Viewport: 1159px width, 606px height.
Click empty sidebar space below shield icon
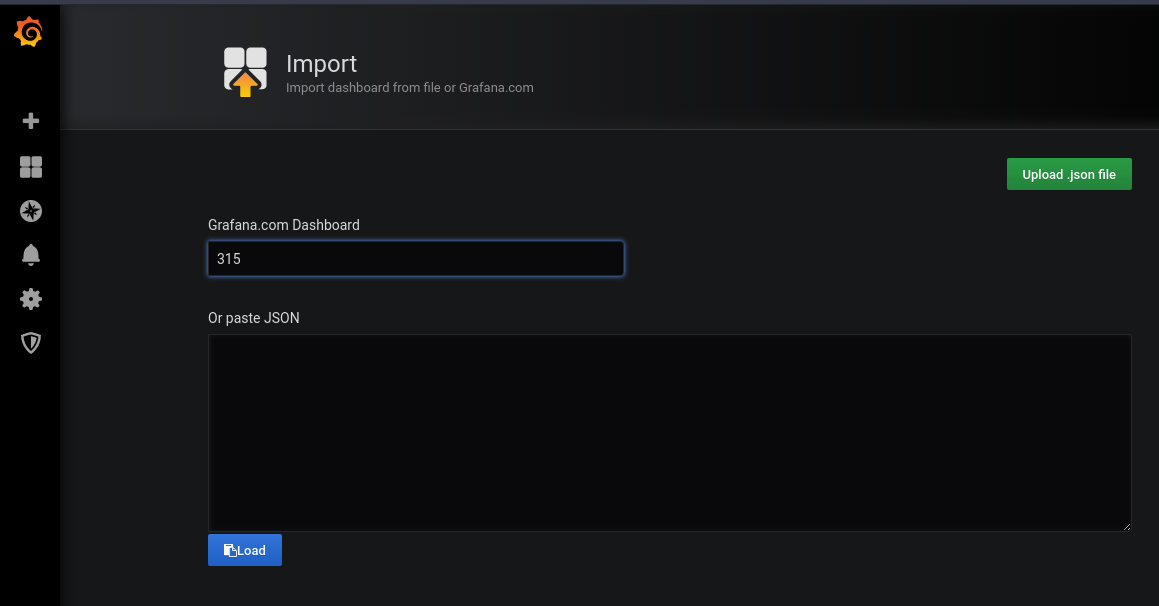click(30, 470)
